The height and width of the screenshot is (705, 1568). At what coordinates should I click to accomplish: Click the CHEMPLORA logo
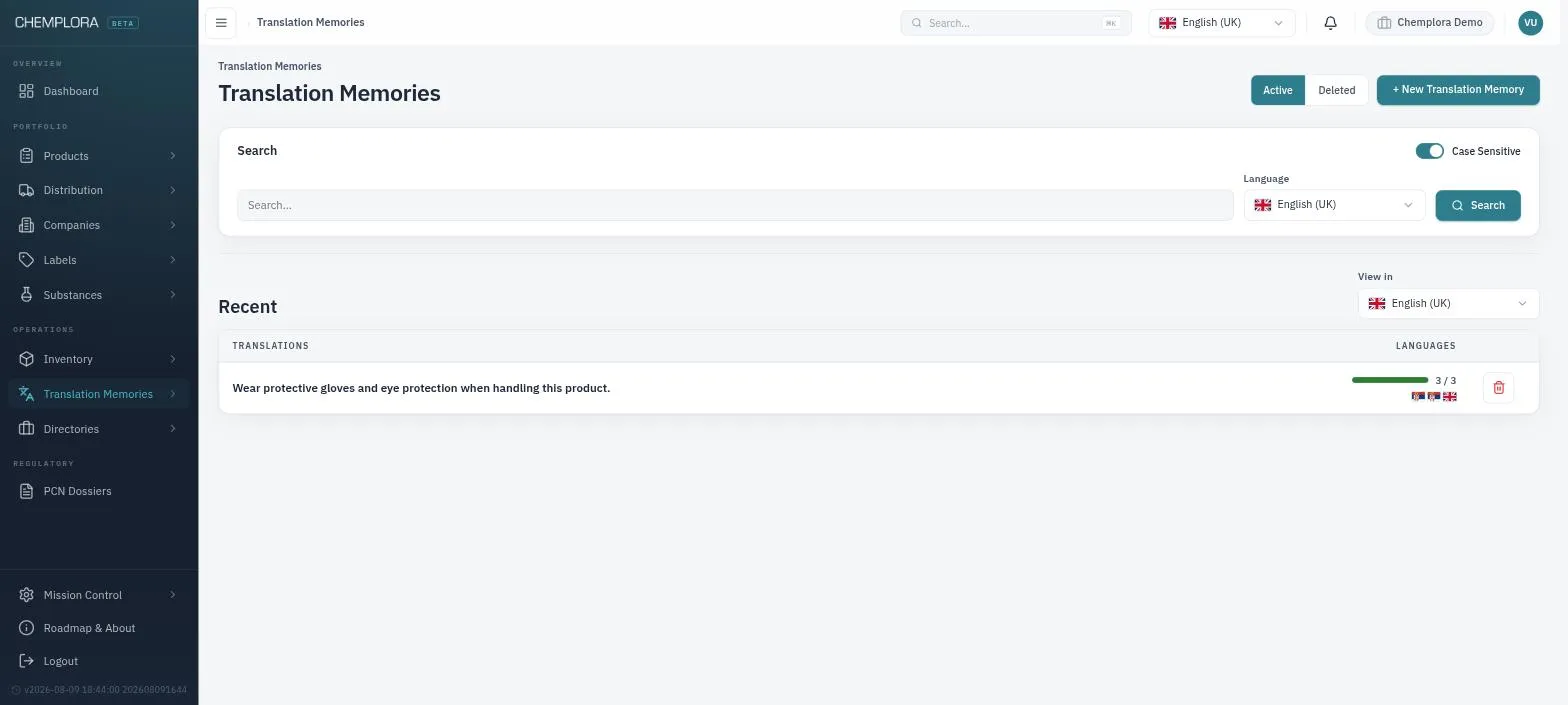[57, 22]
